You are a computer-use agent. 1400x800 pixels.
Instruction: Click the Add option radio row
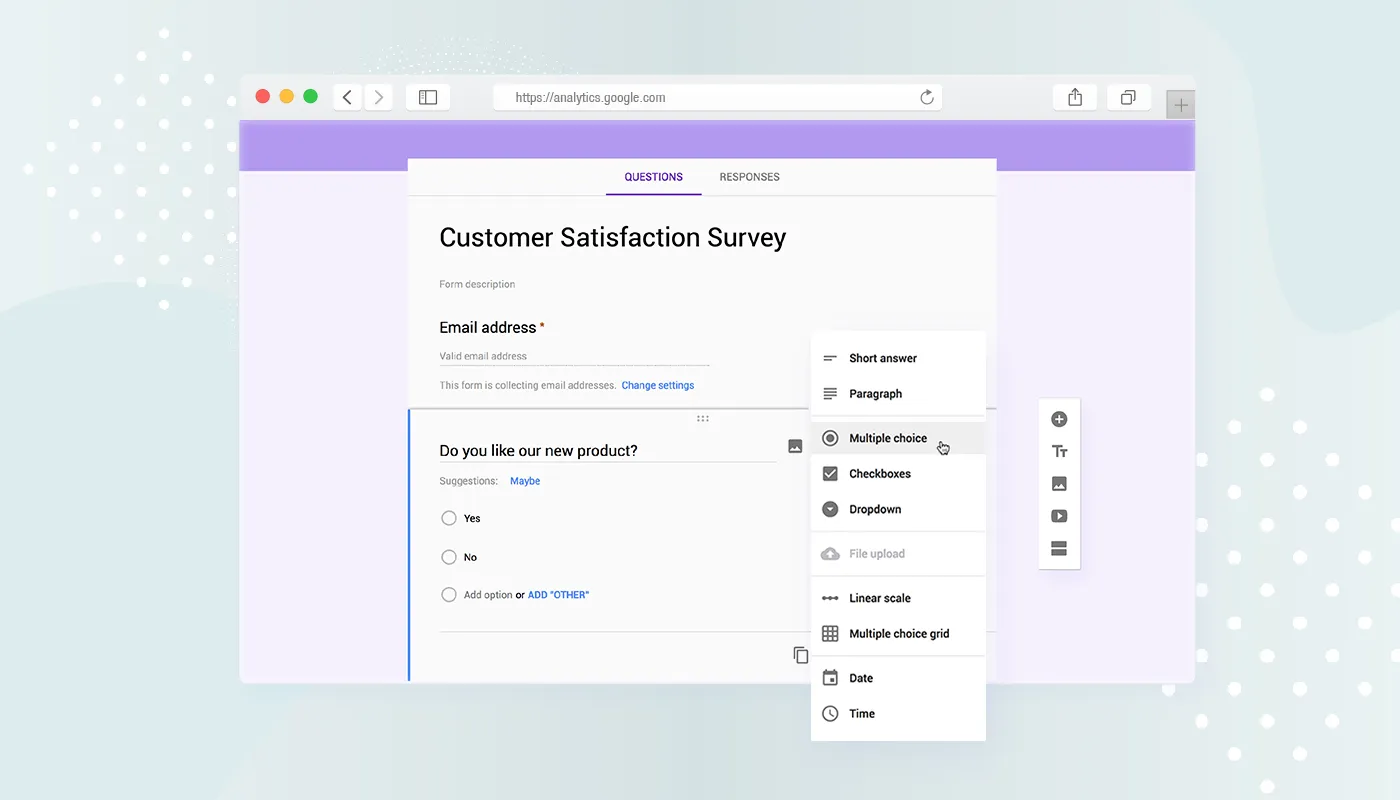pyautogui.click(x=450, y=594)
